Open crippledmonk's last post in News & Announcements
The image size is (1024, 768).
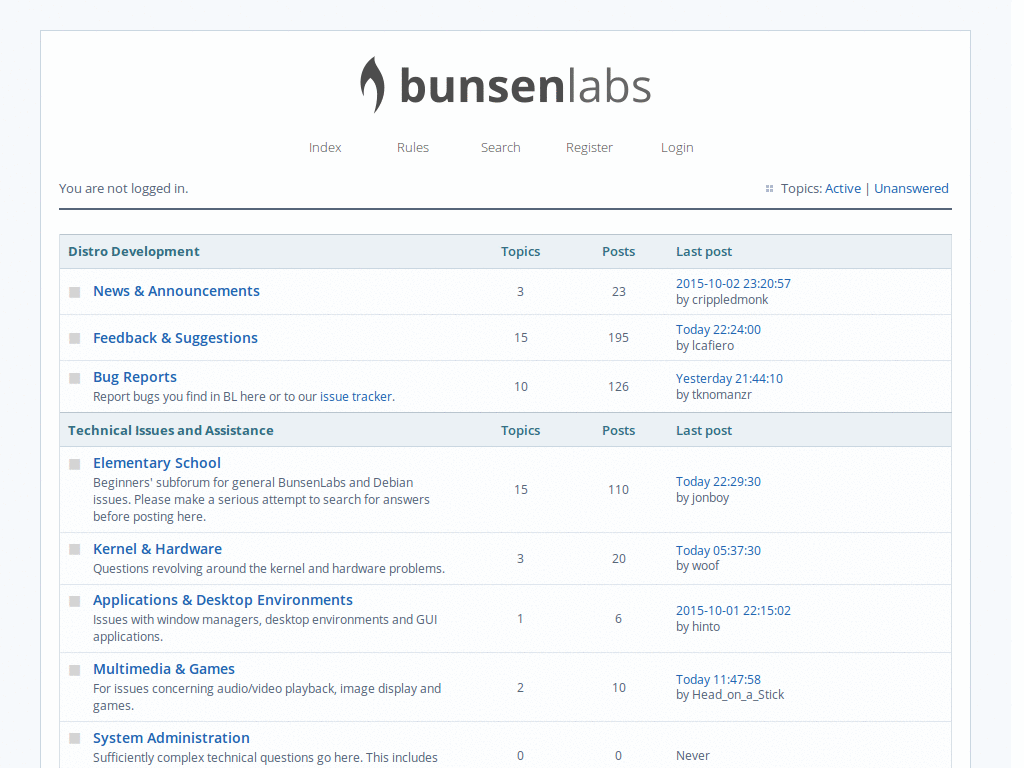(733, 283)
